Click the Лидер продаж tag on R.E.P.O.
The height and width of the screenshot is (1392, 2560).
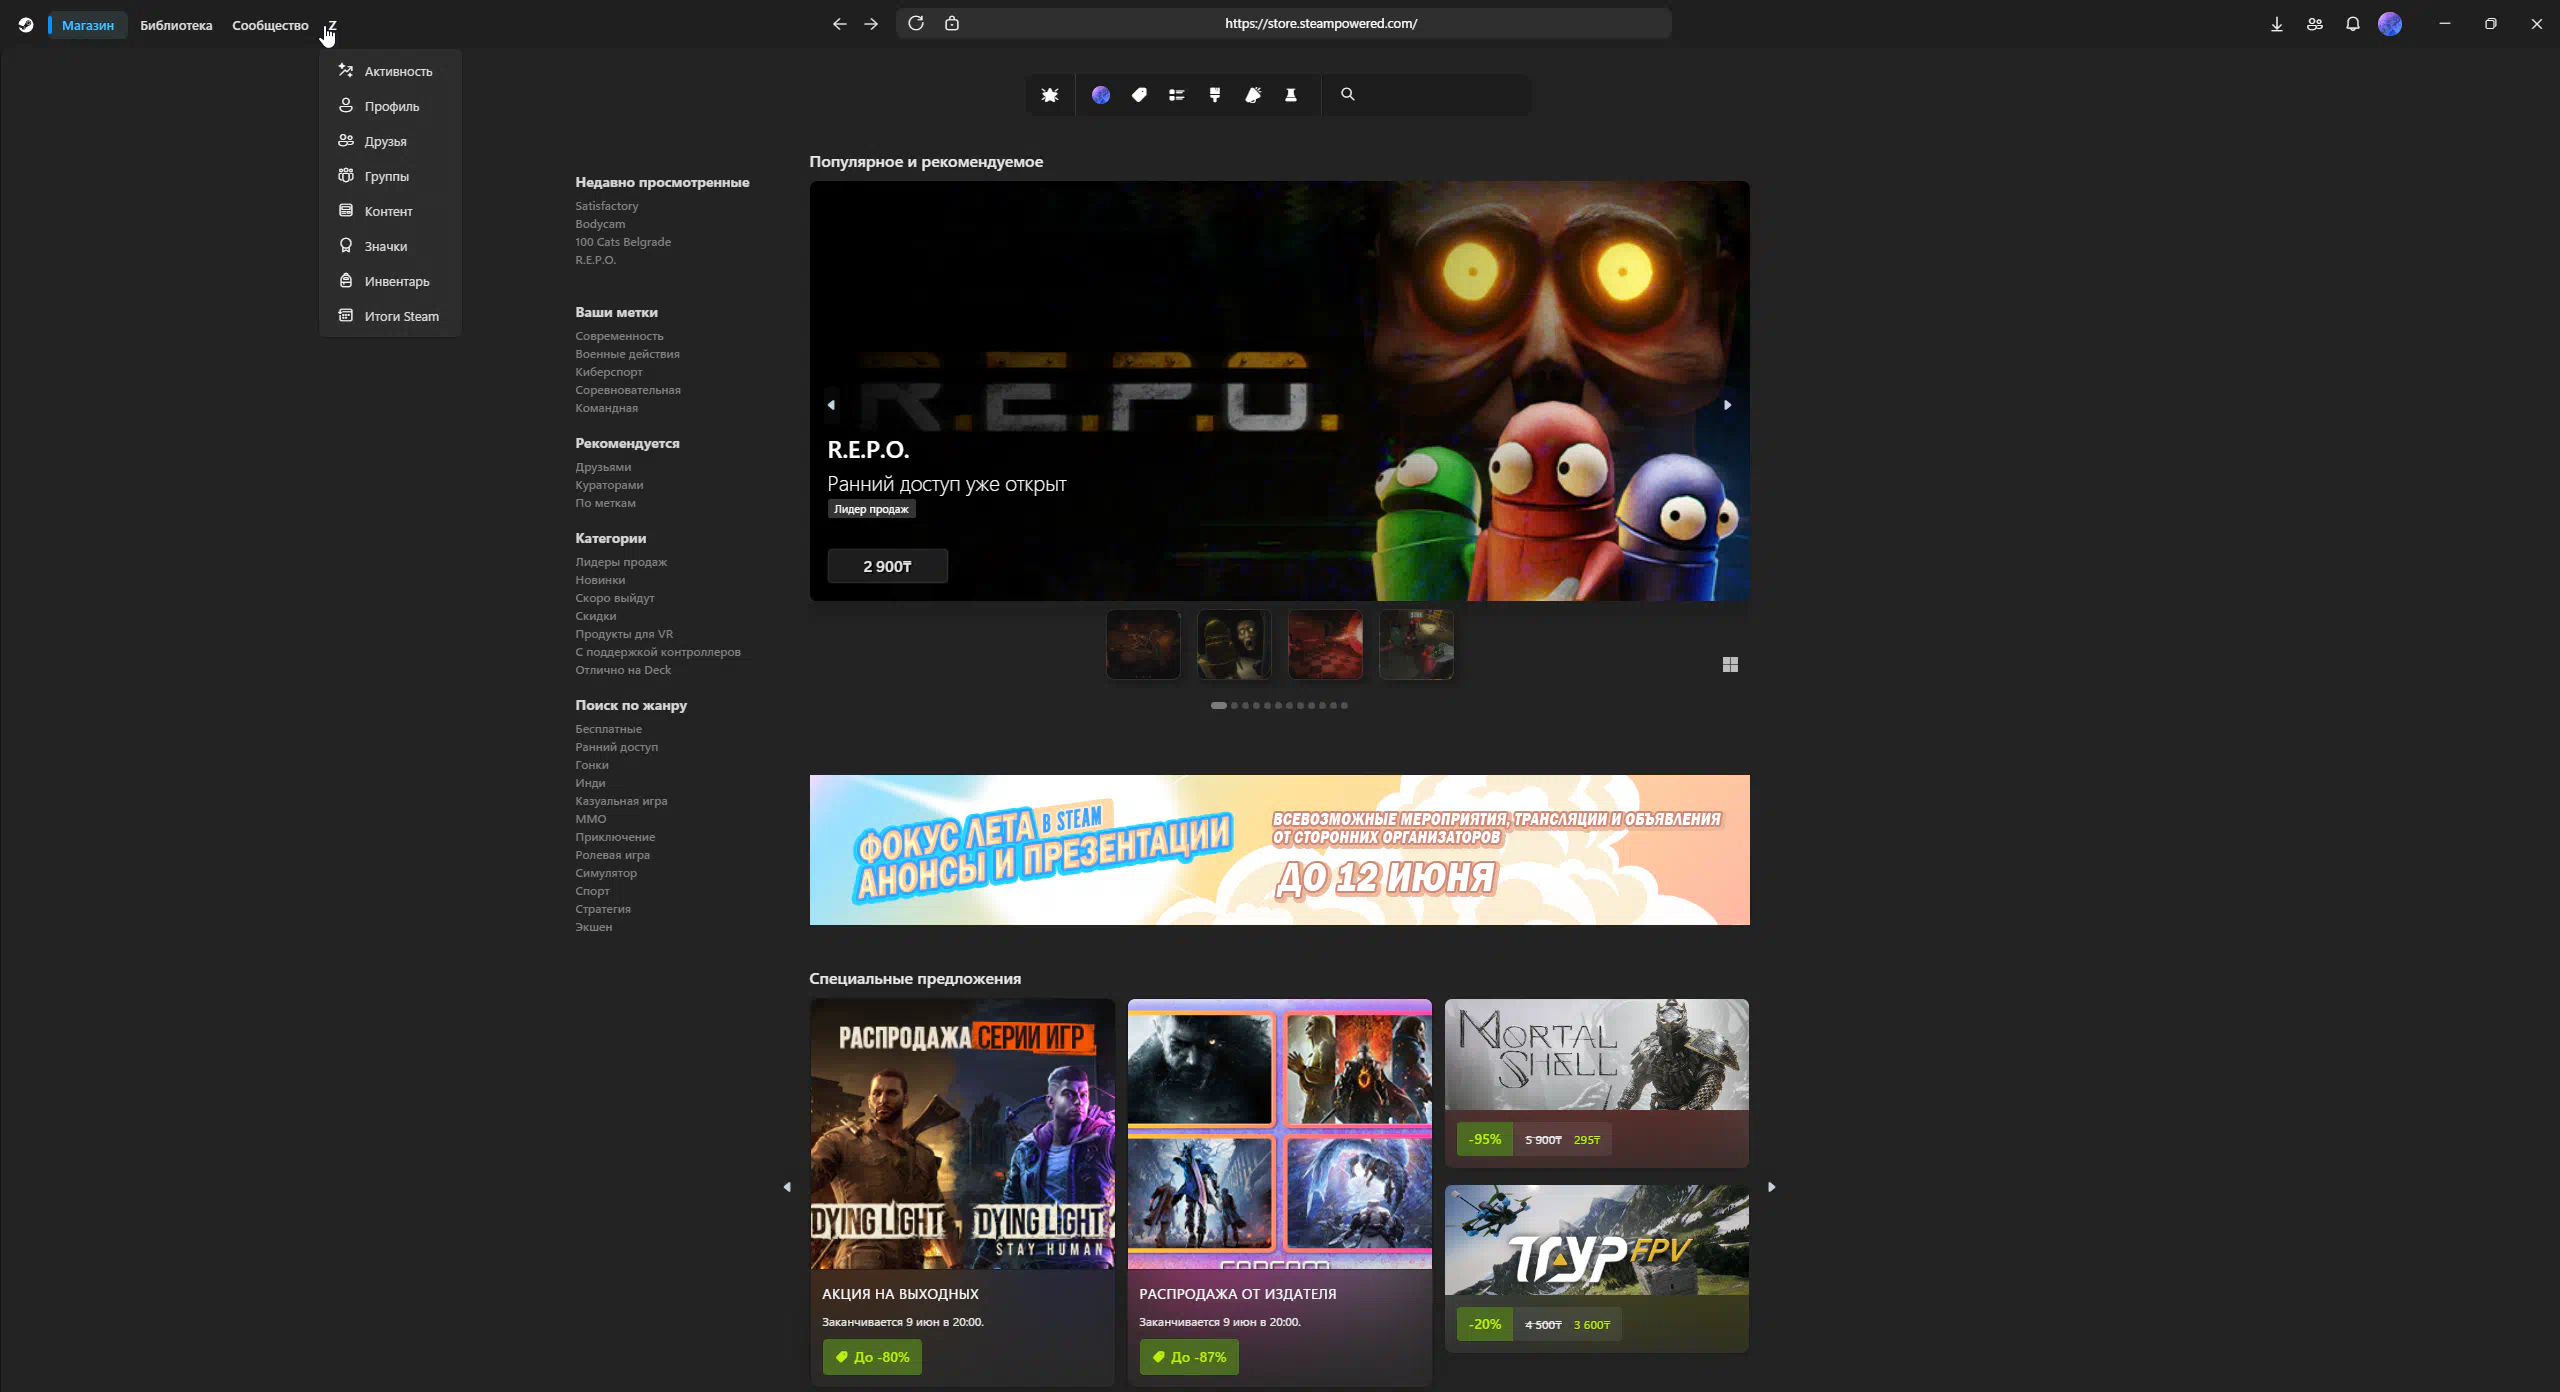click(x=871, y=509)
